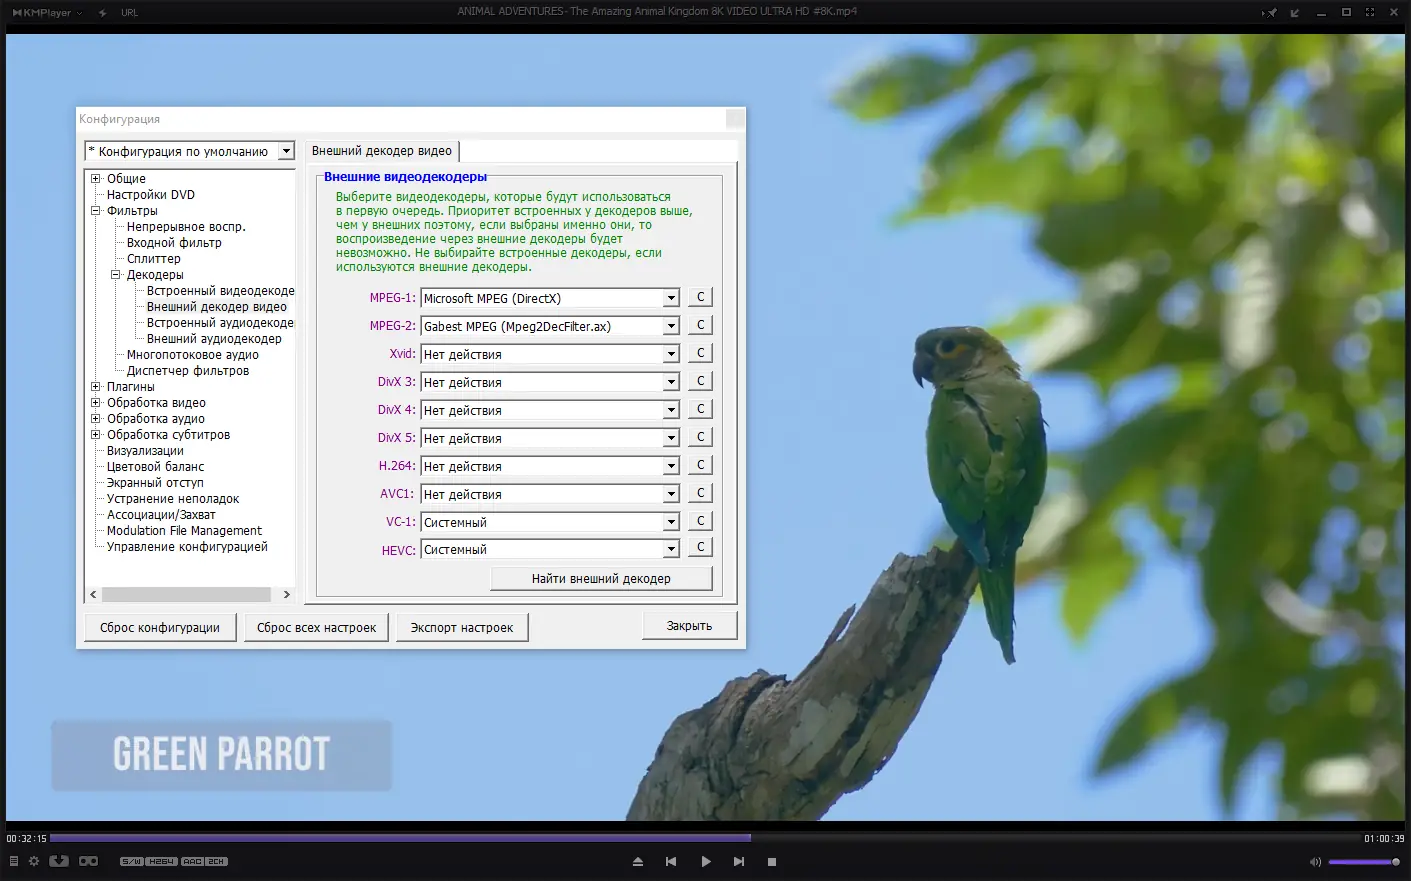Click 'Найти внешний декодер' button
Viewport: 1411px width, 881px height.
point(601,578)
